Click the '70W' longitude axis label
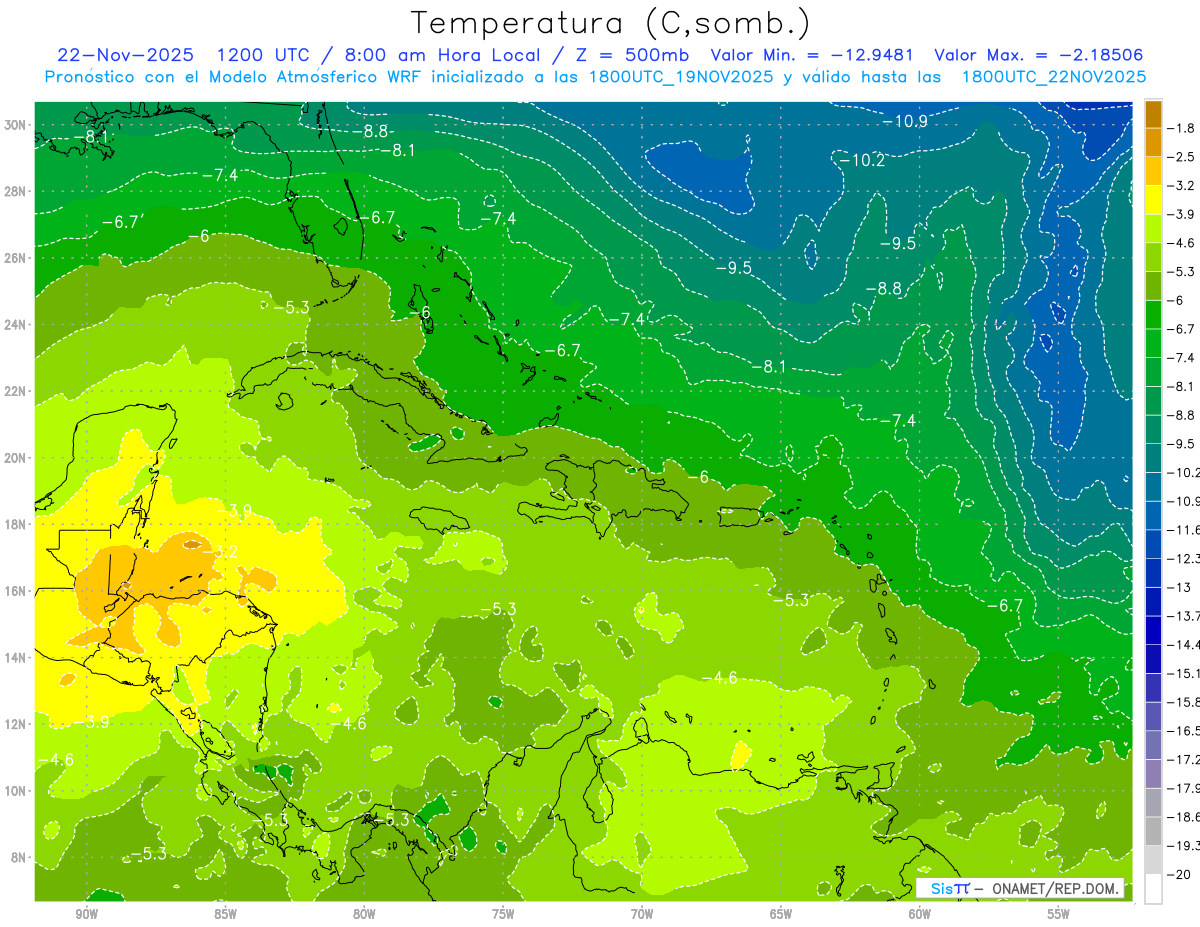Viewport: 1200px width, 927px height. [x=642, y=914]
